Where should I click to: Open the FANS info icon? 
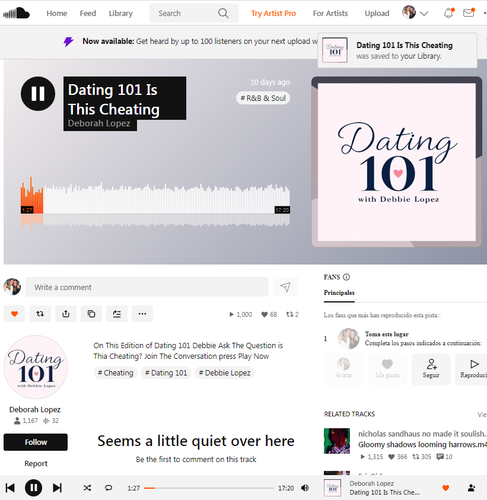pyautogui.click(x=346, y=277)
